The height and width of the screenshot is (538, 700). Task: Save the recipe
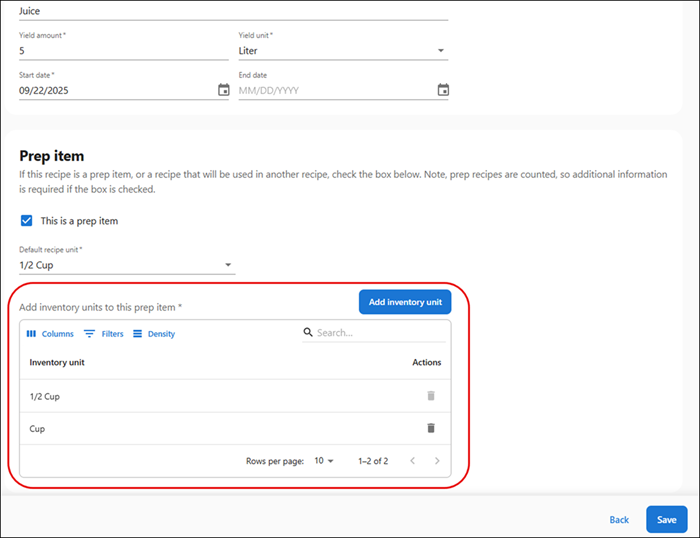click(x=666, y=520)
